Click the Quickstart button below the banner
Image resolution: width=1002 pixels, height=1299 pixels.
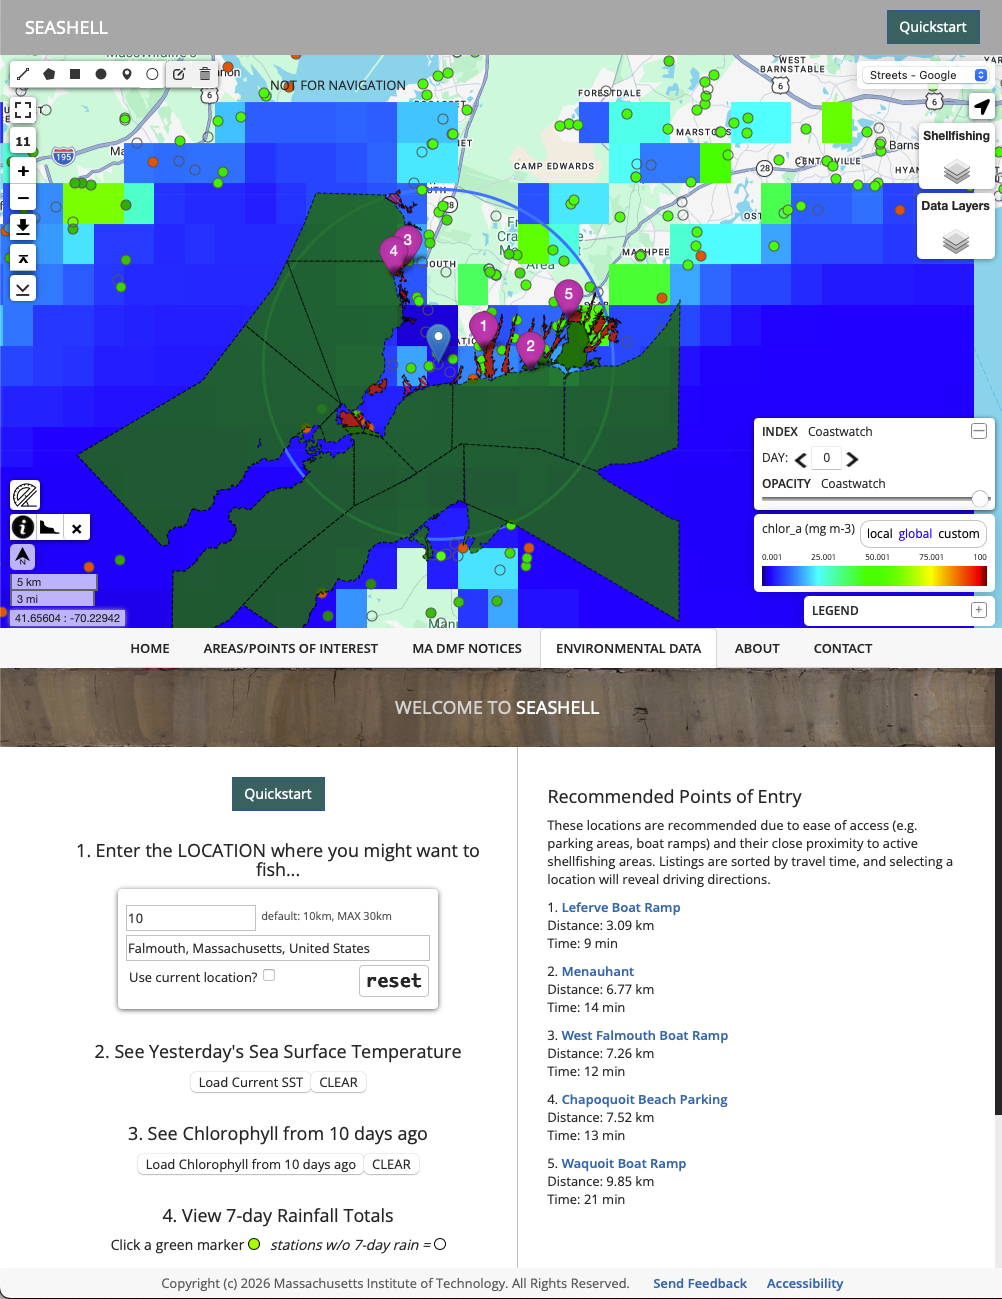click(278, 794)
